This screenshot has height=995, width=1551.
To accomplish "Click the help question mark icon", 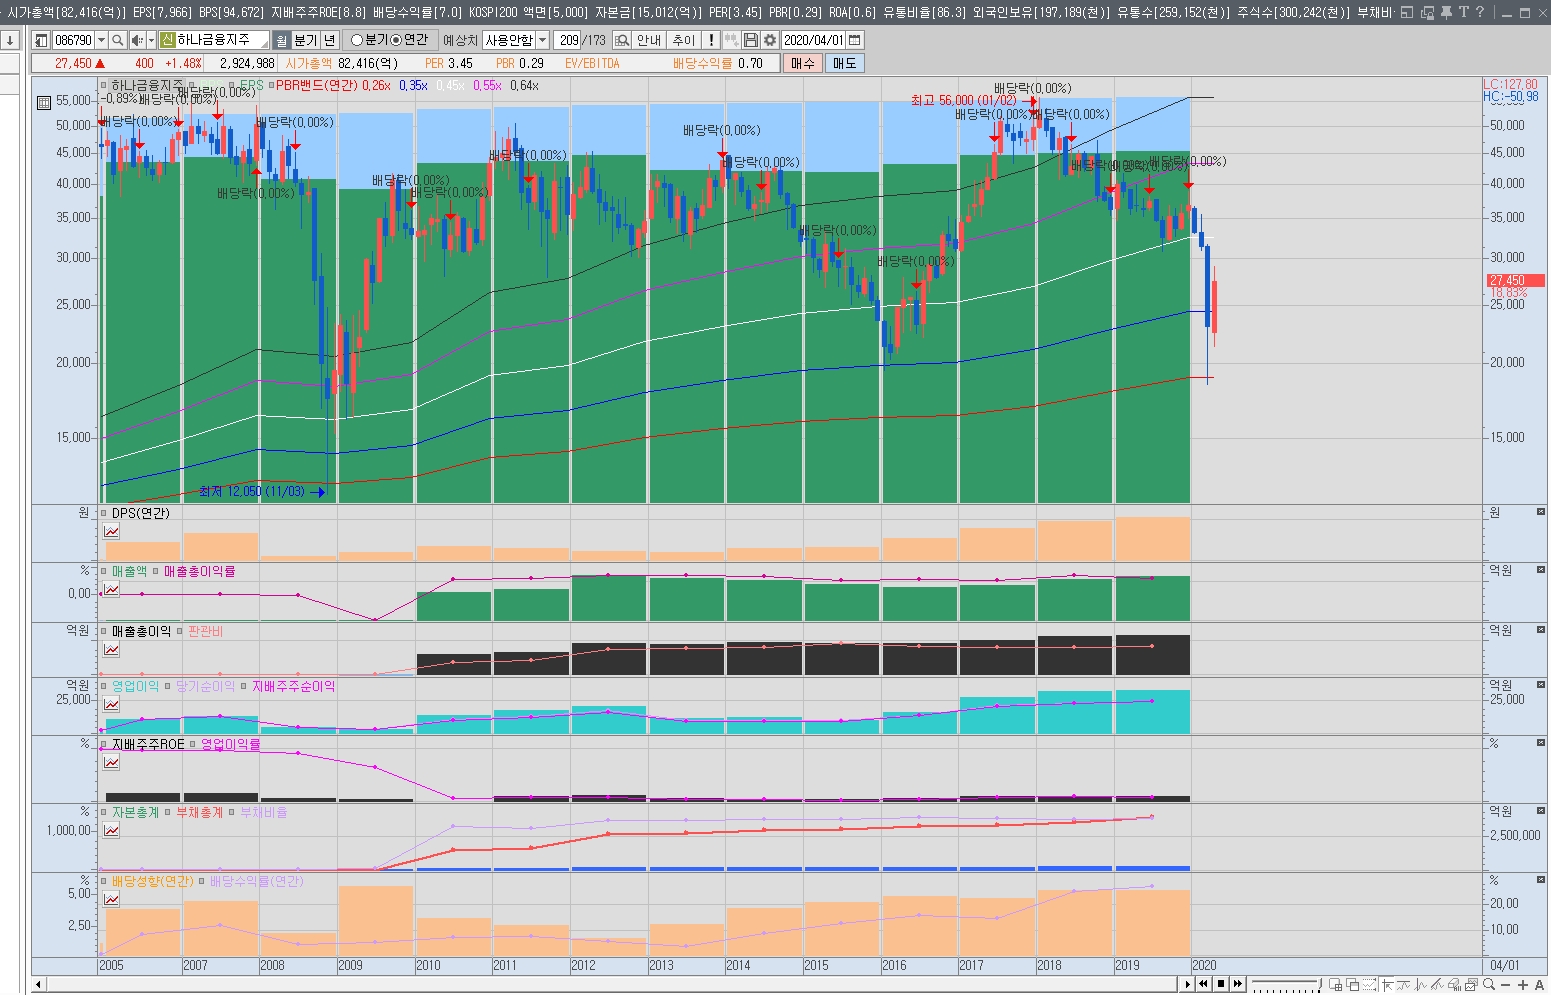I will pyautogui.click(x=1480, y=12).
